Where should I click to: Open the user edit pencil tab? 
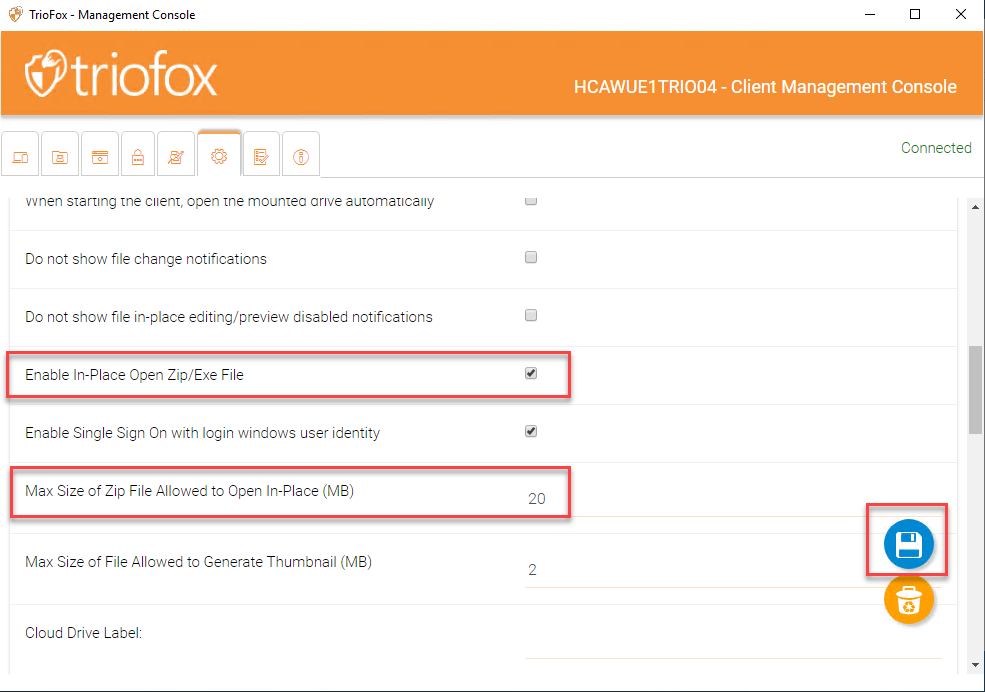click(x=177, y=154)
